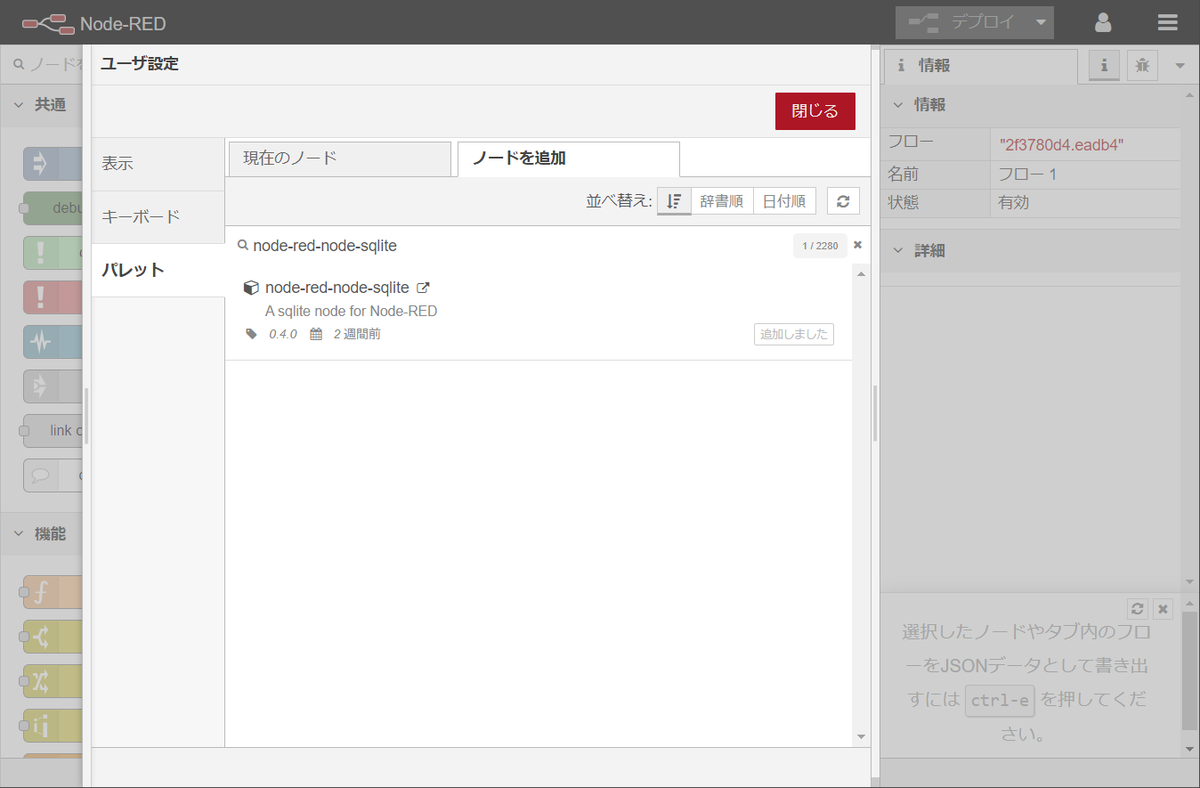Click the ctrl-e keyboard shortcut hint
1200x788 pixels.
pyautogui.click(x=1000, y=700)
